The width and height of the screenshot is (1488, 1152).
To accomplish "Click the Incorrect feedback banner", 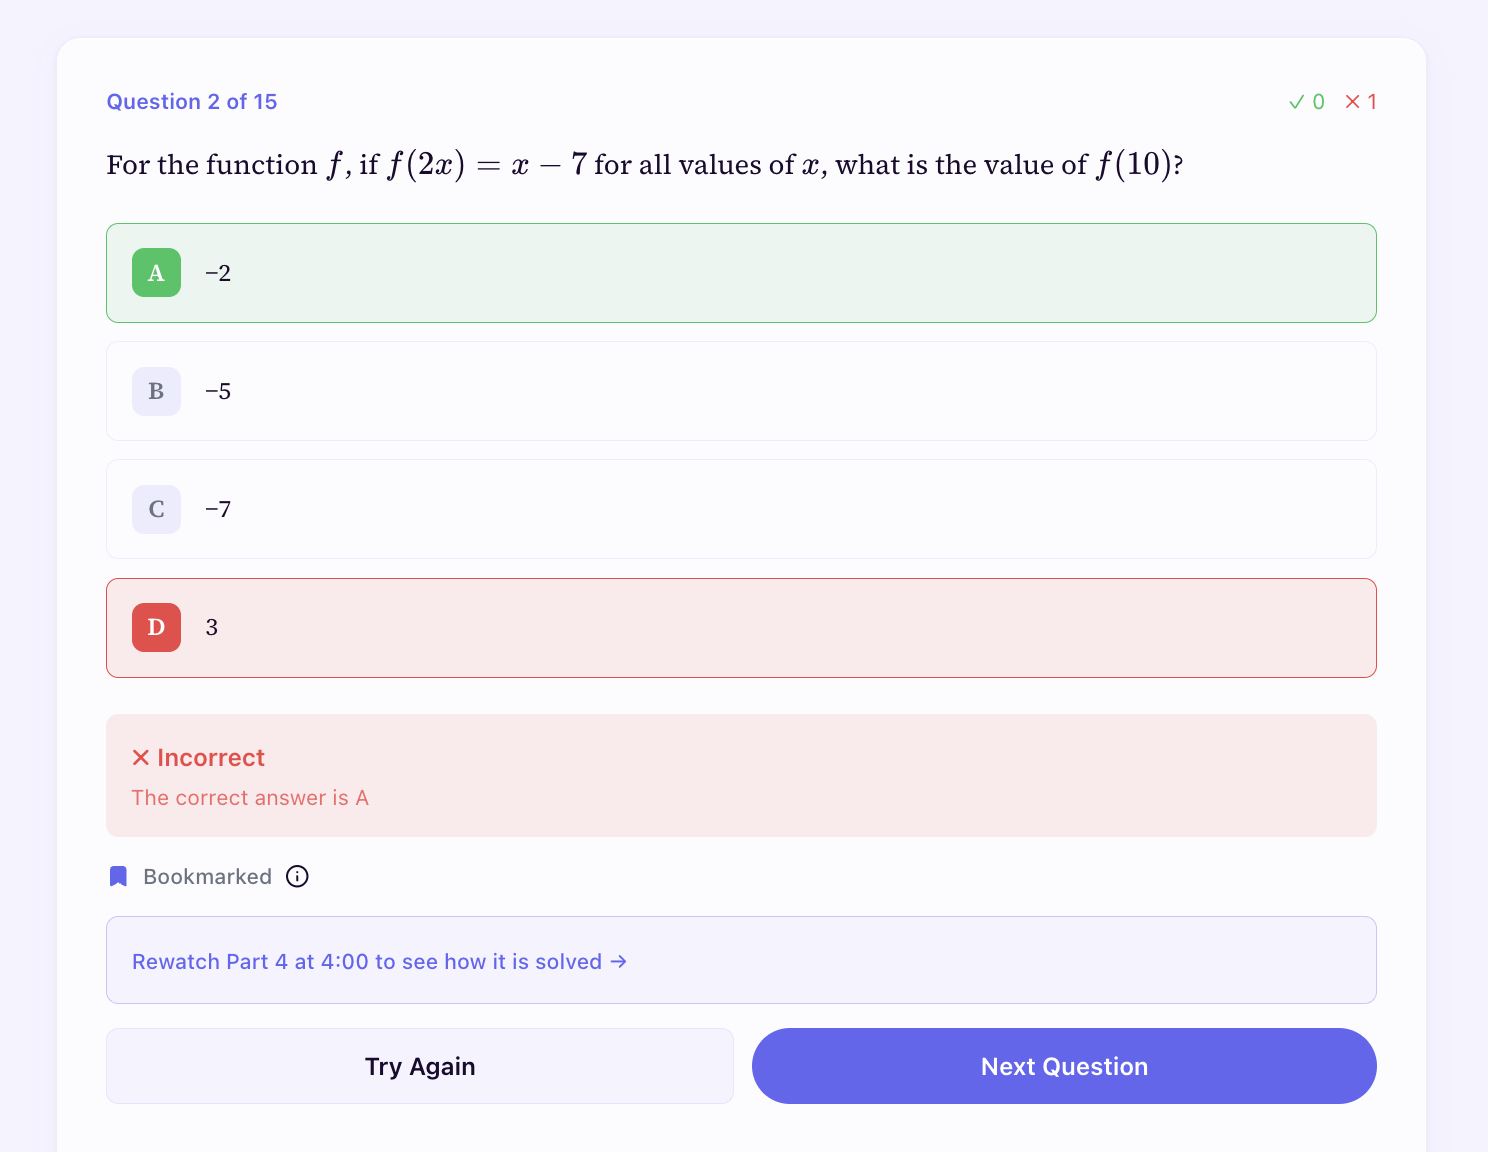I will coord(741,775).
